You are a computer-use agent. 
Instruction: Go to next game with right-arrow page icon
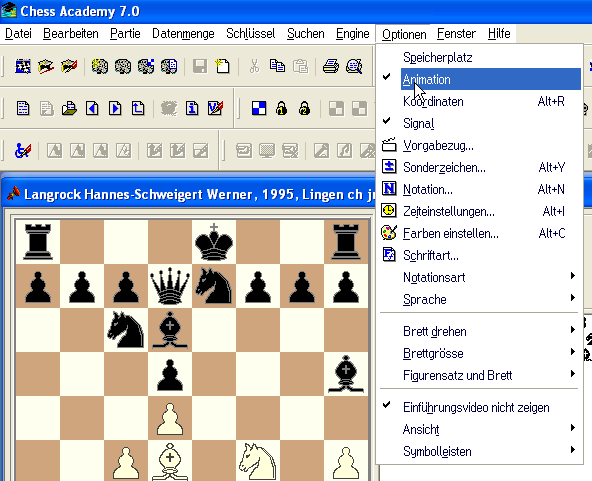pyautogui.click(x=115, y=109)
